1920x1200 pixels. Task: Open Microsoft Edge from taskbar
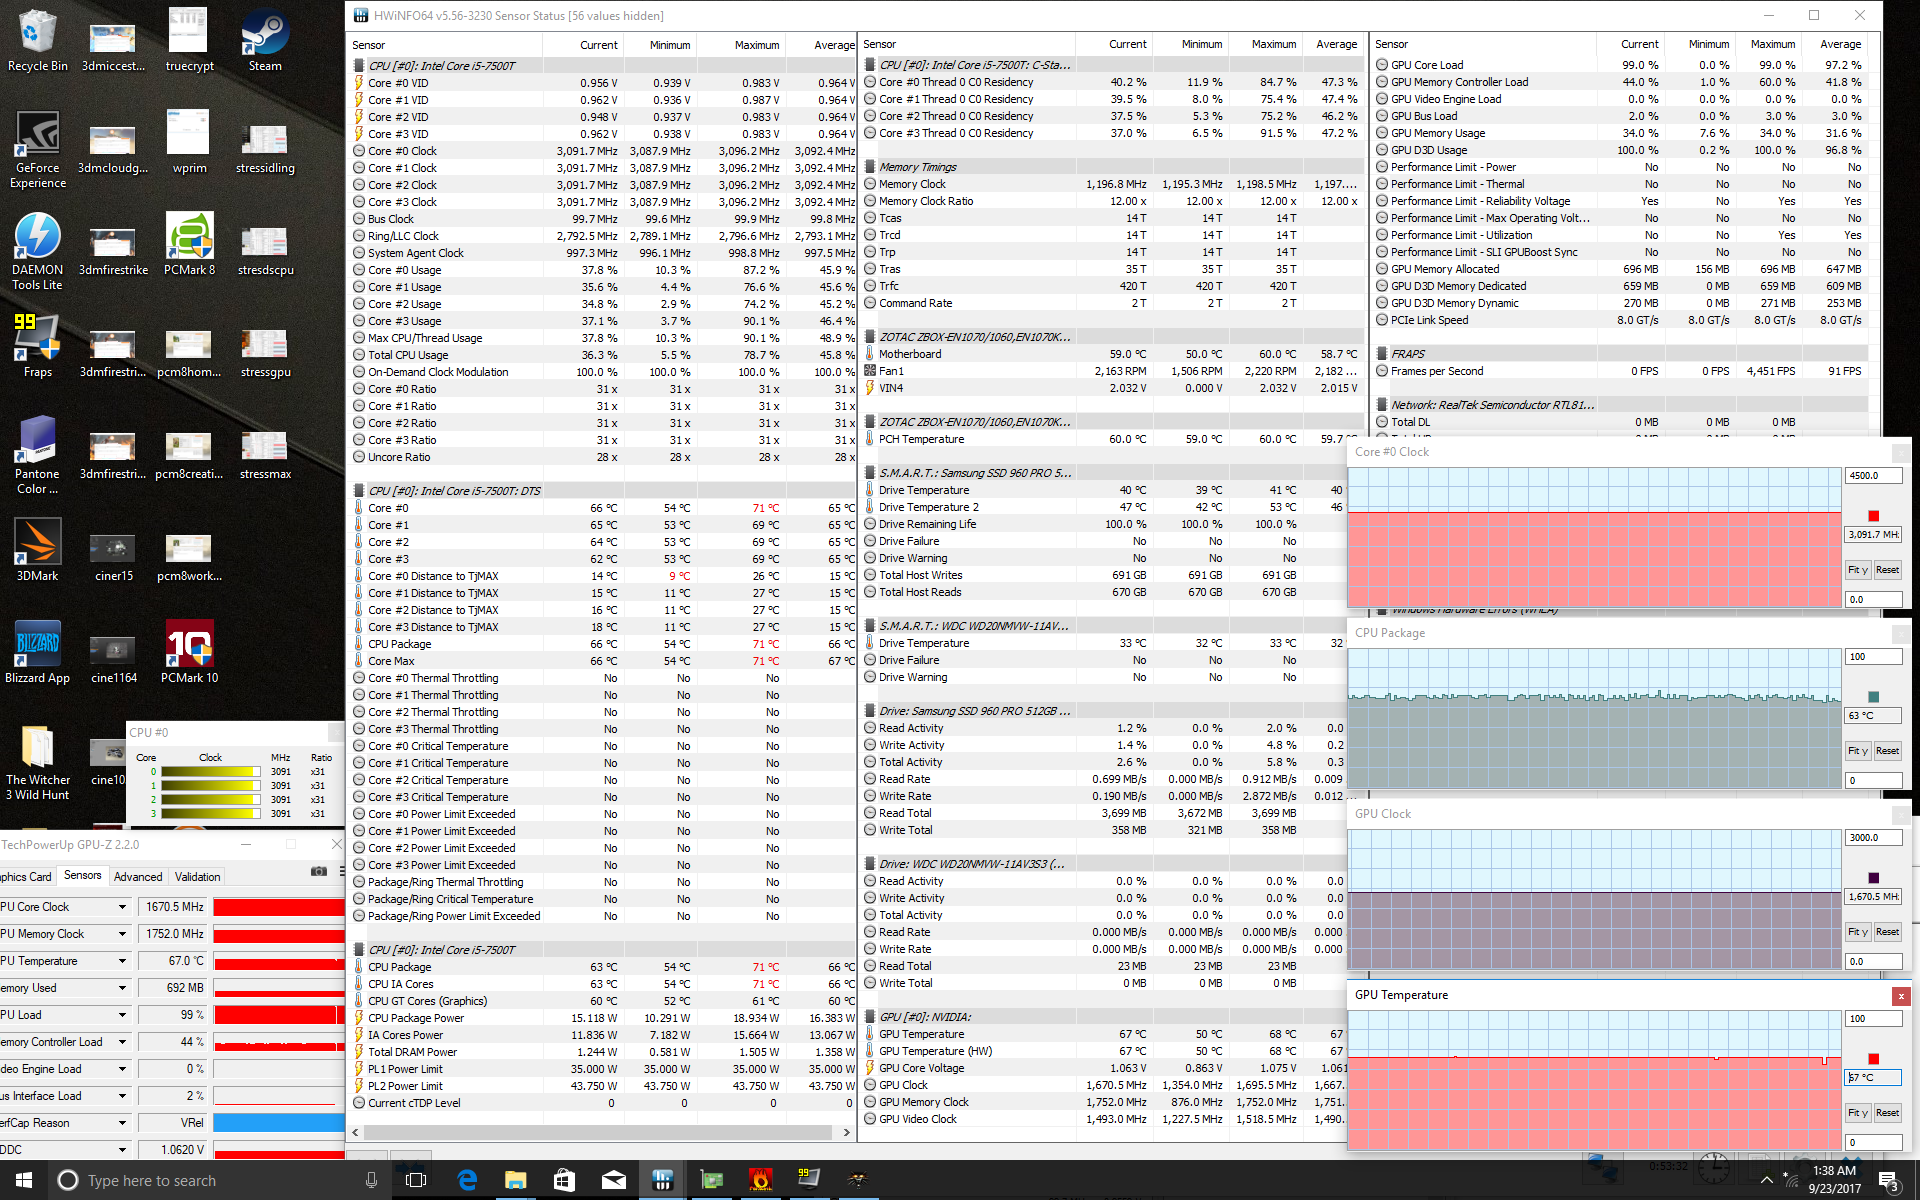pyautogui.click(x=467, y=1180)
